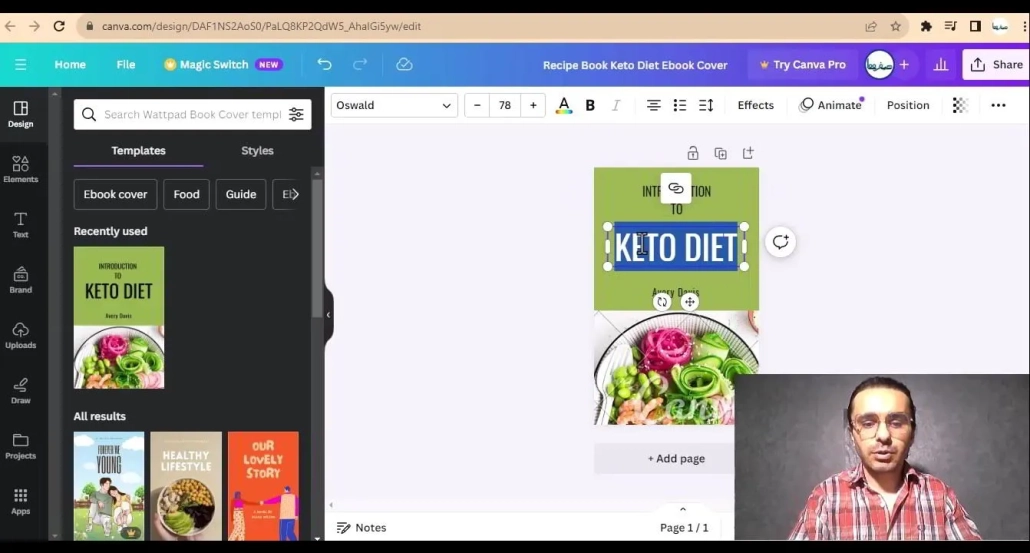Open the text color picker
Viewport: 1030px width, 553px height.
pos(564,105)
